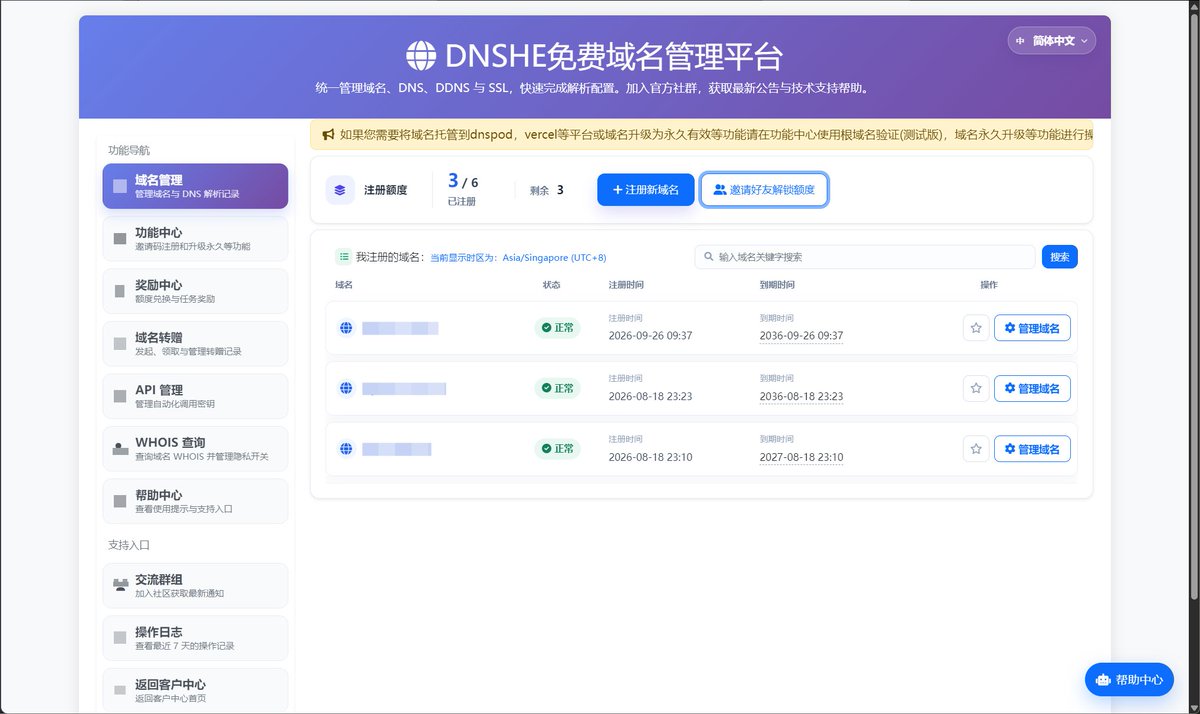The image size is (1200, 714).
Task: Select 域名管理 in the sidebar
Action: pos(195,186)
